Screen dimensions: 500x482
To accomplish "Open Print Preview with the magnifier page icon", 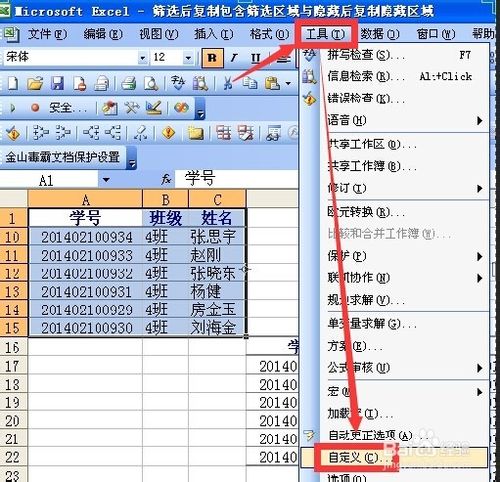I will point(151,83).
